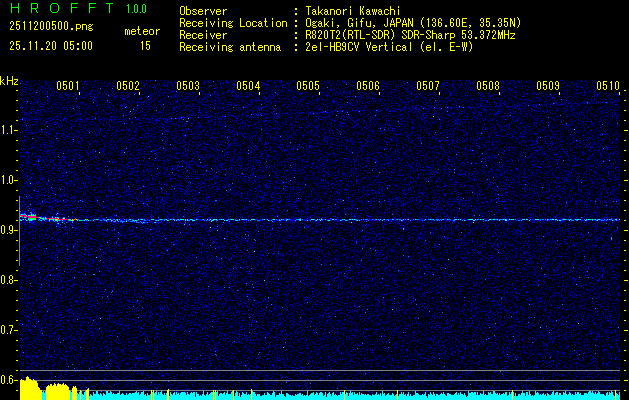The image size is (629, 400).
Task: Click the 0.8 kHz axis label
Action: [x=9, y=280]
